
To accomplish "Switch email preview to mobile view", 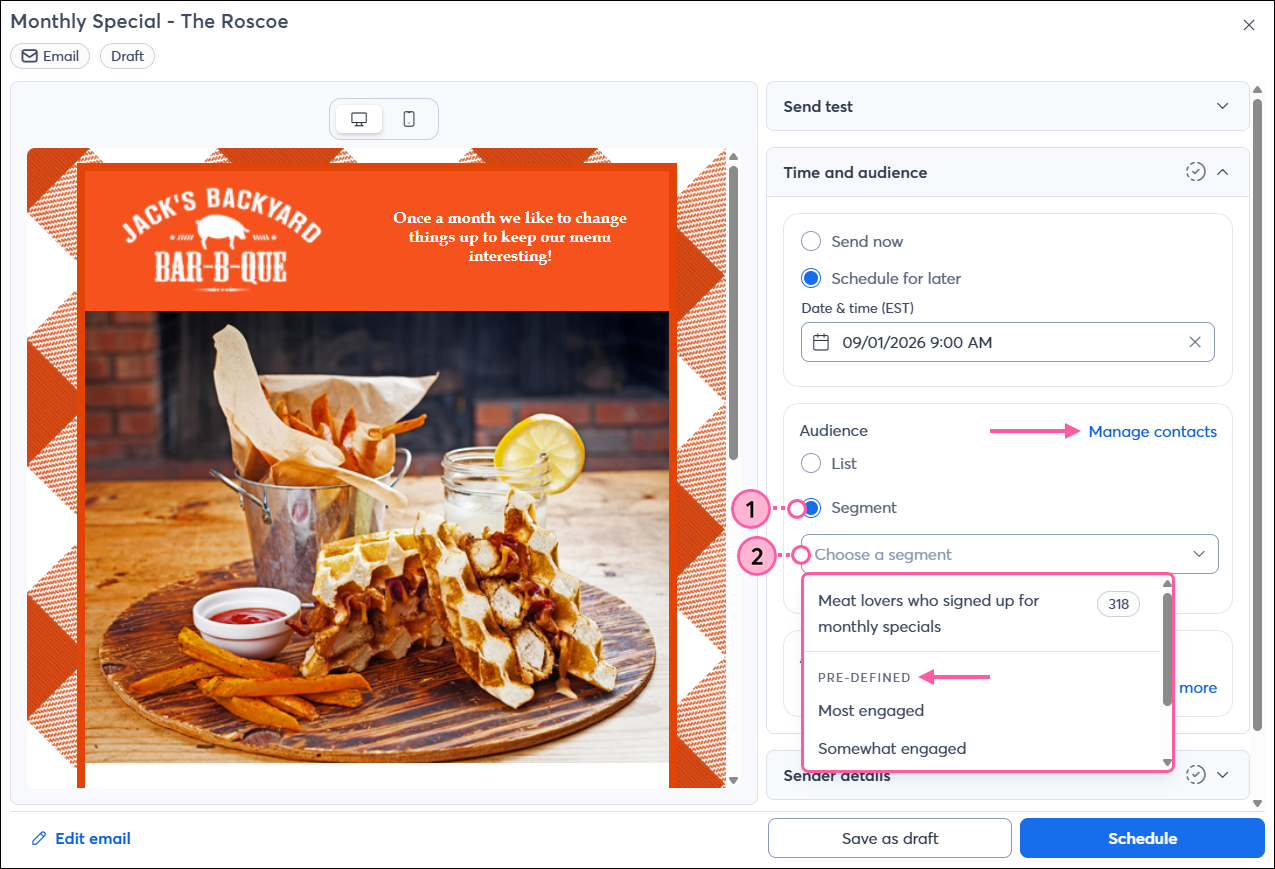I will (x=410, y=118).
